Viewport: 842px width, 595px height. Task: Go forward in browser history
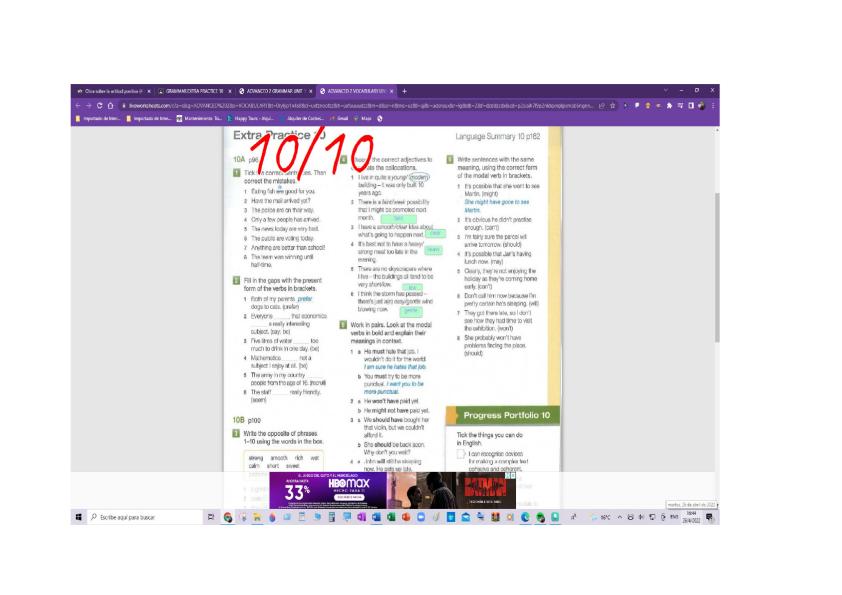[x=89, y=106]
